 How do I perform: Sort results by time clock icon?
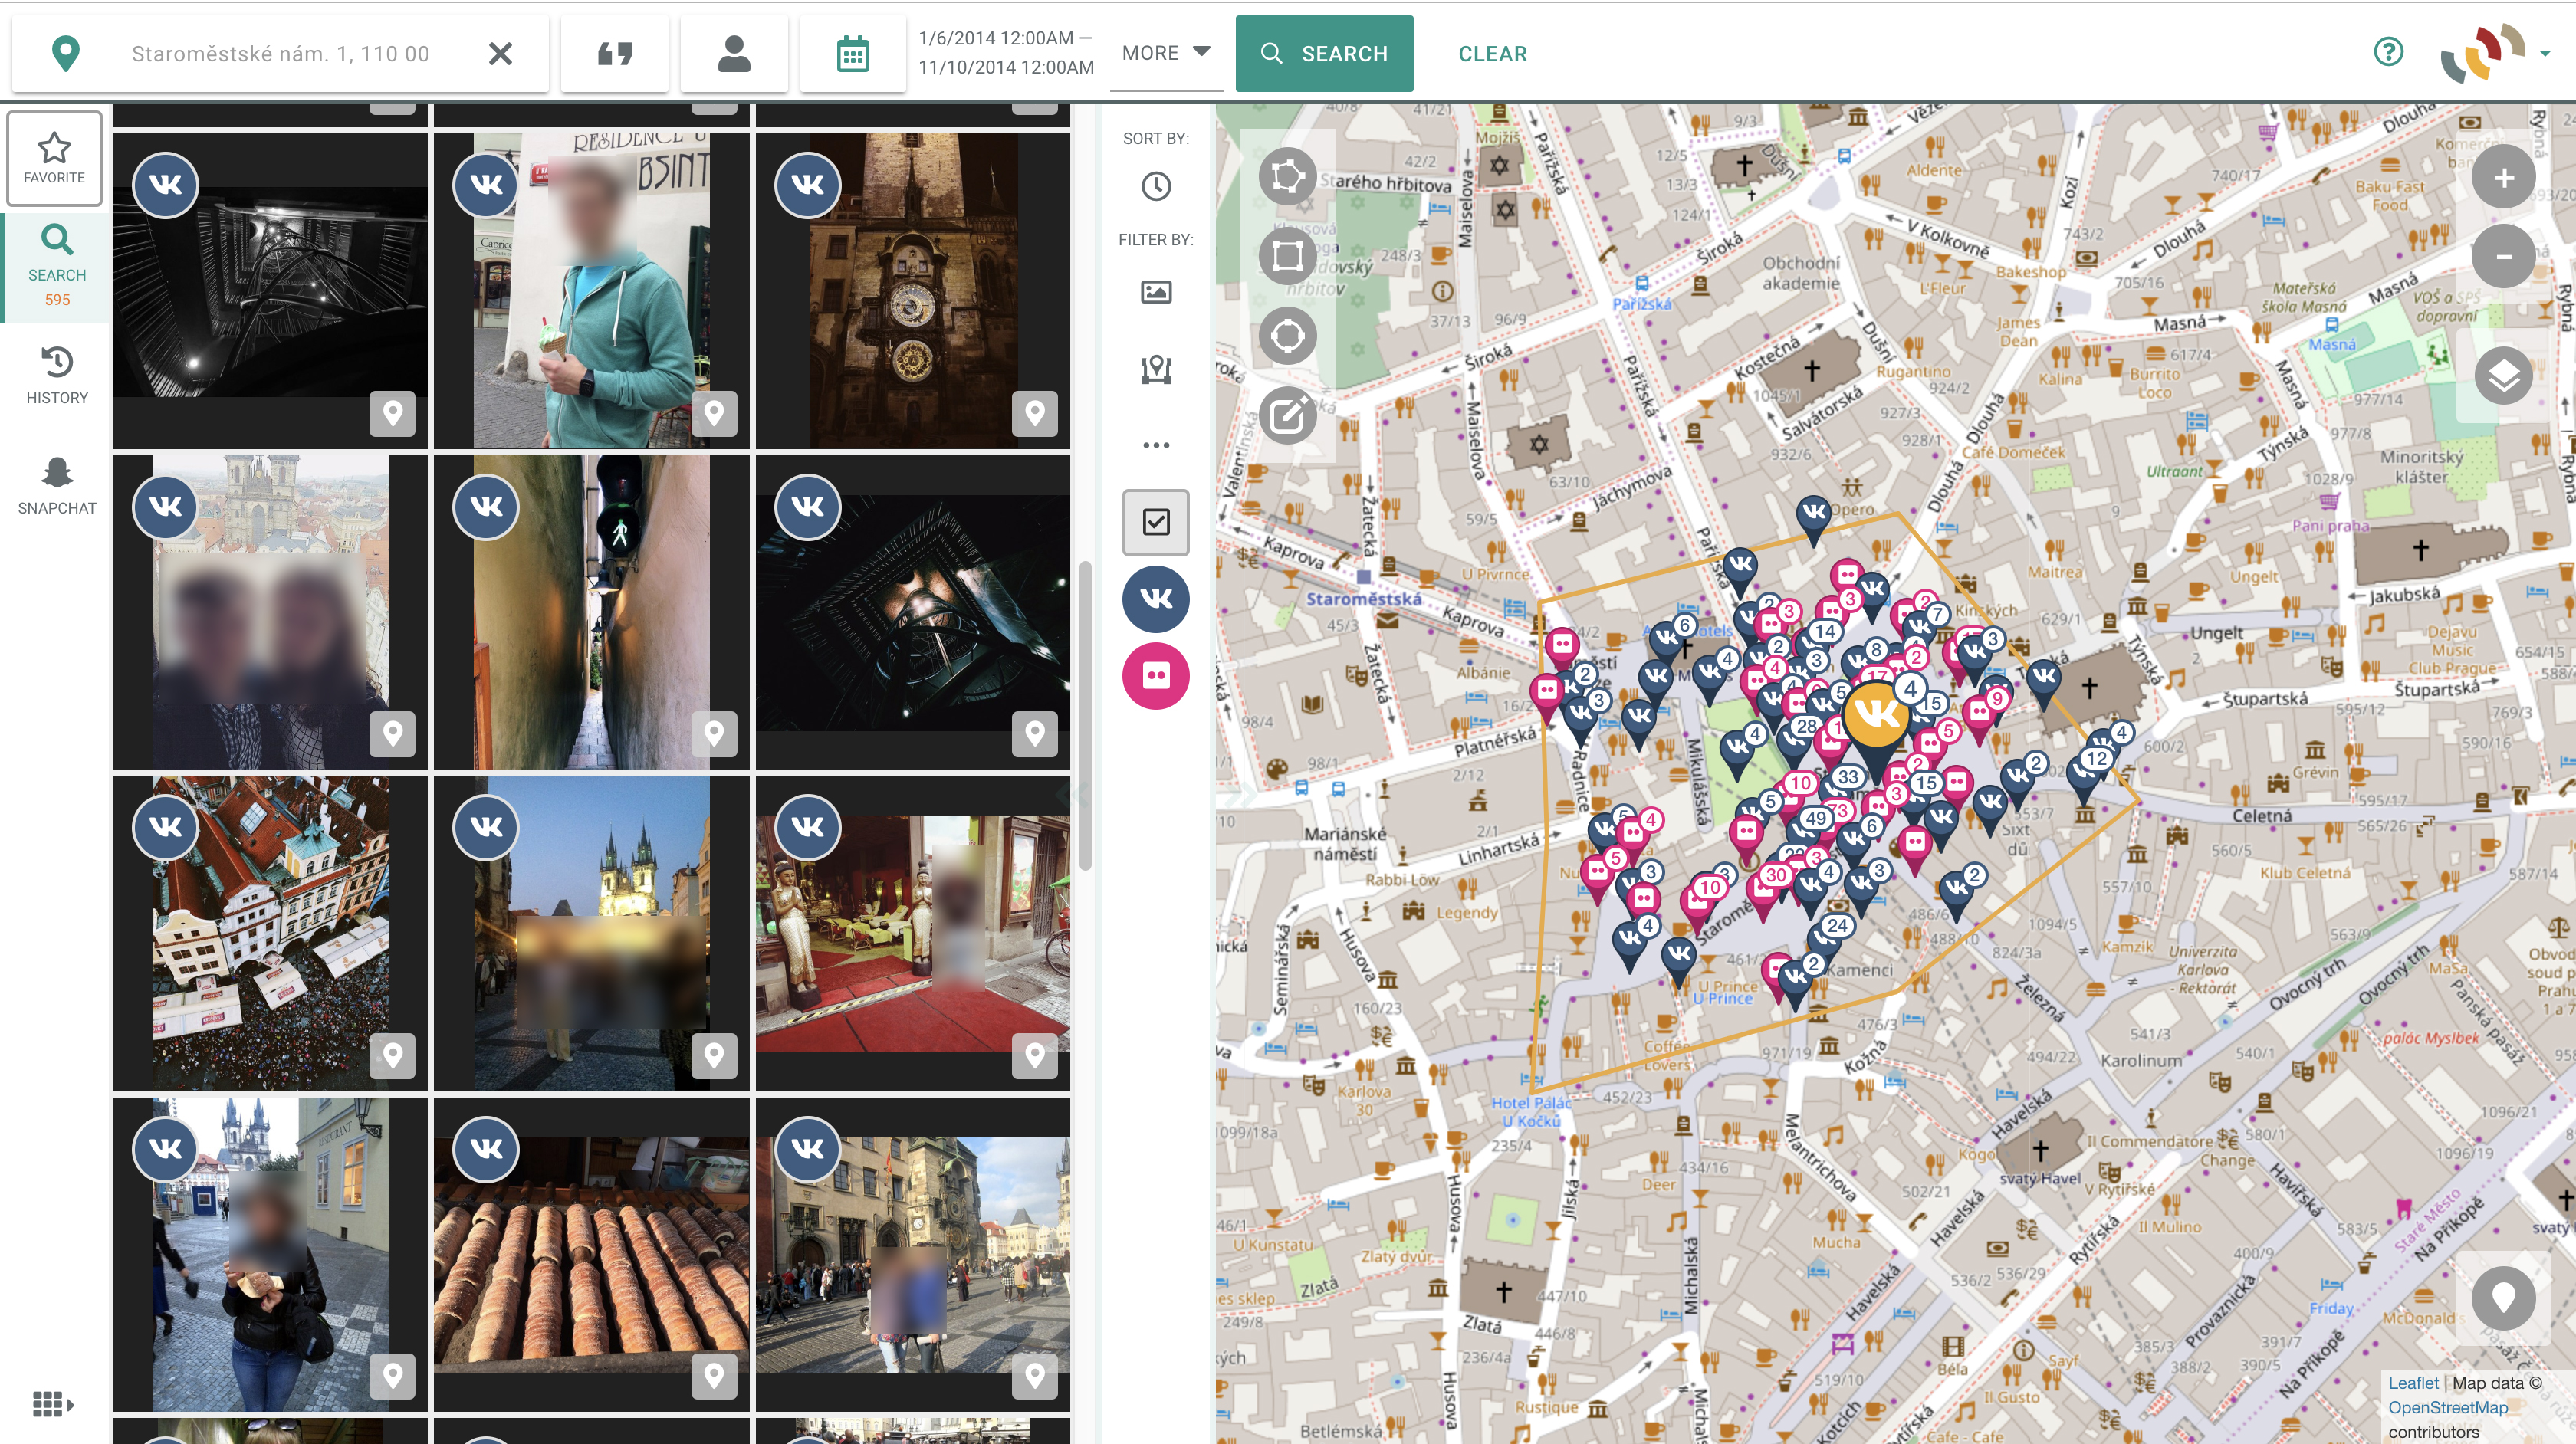point(1156,186)
